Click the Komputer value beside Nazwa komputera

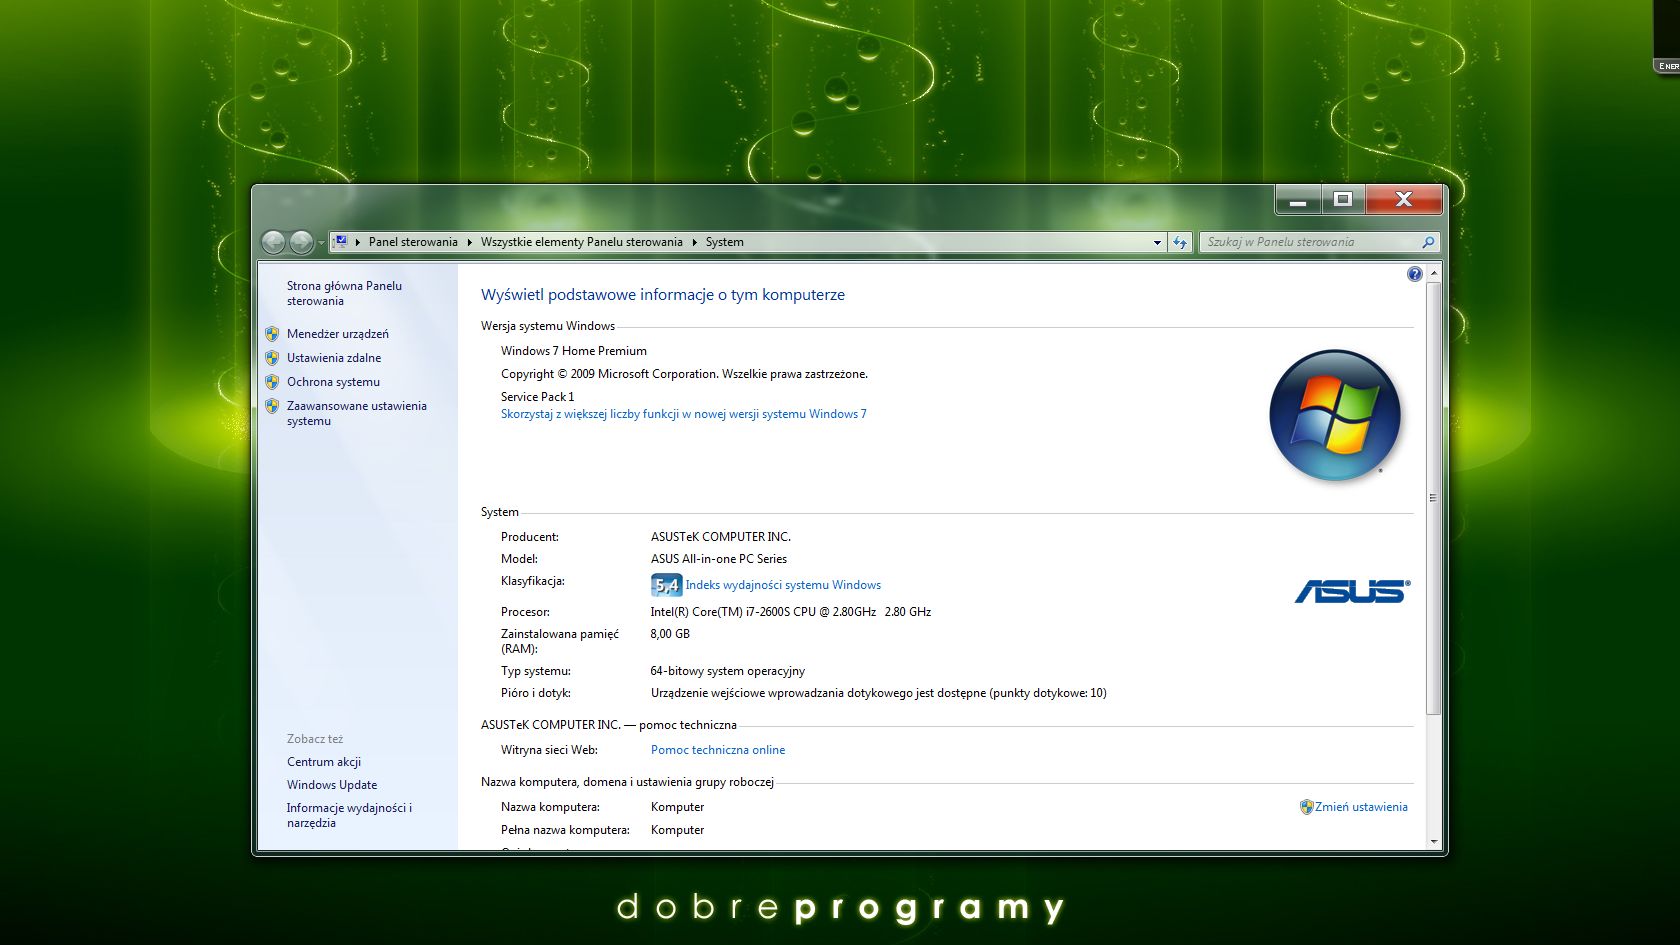click(678, 807)
